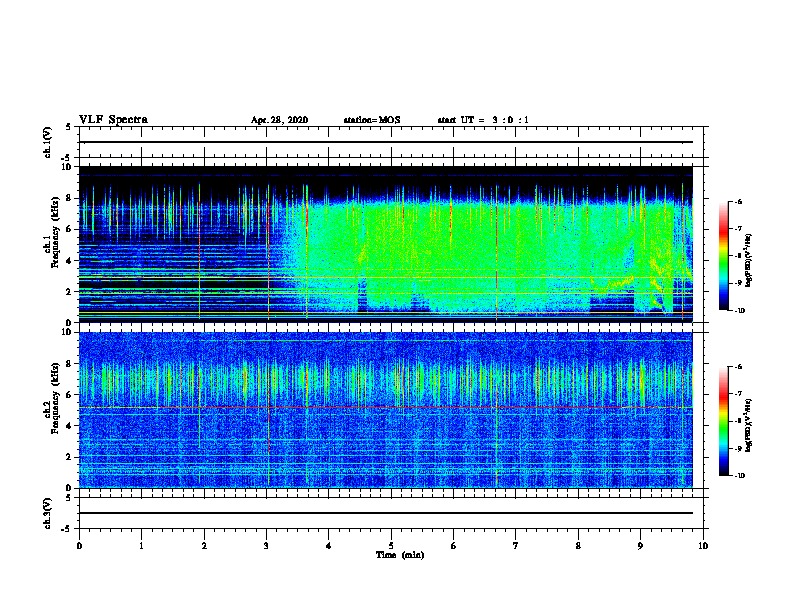The width and height of the screenshot is (792, 612).
Task: Click the "-7" tick on upper colorbar
Action: [738, 229]
